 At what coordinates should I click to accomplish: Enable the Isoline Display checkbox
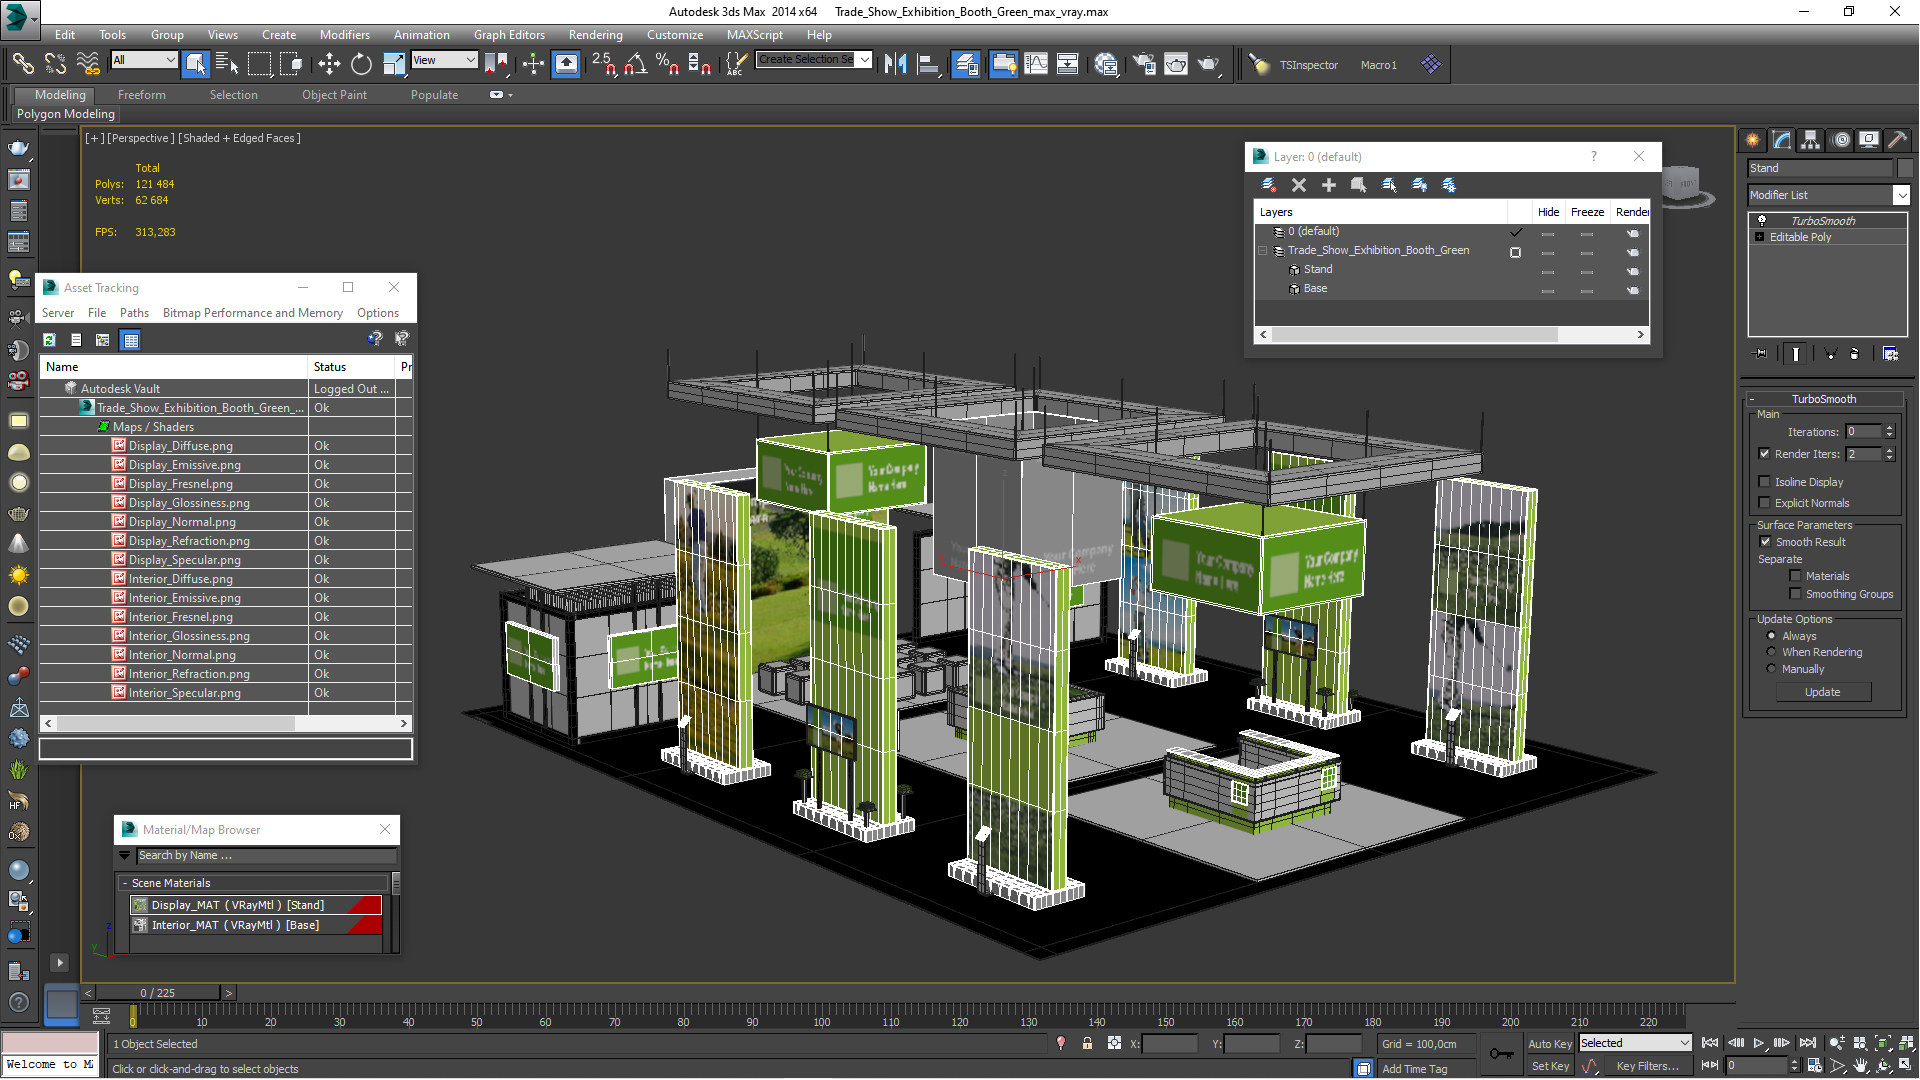(x=1765, y=482)
